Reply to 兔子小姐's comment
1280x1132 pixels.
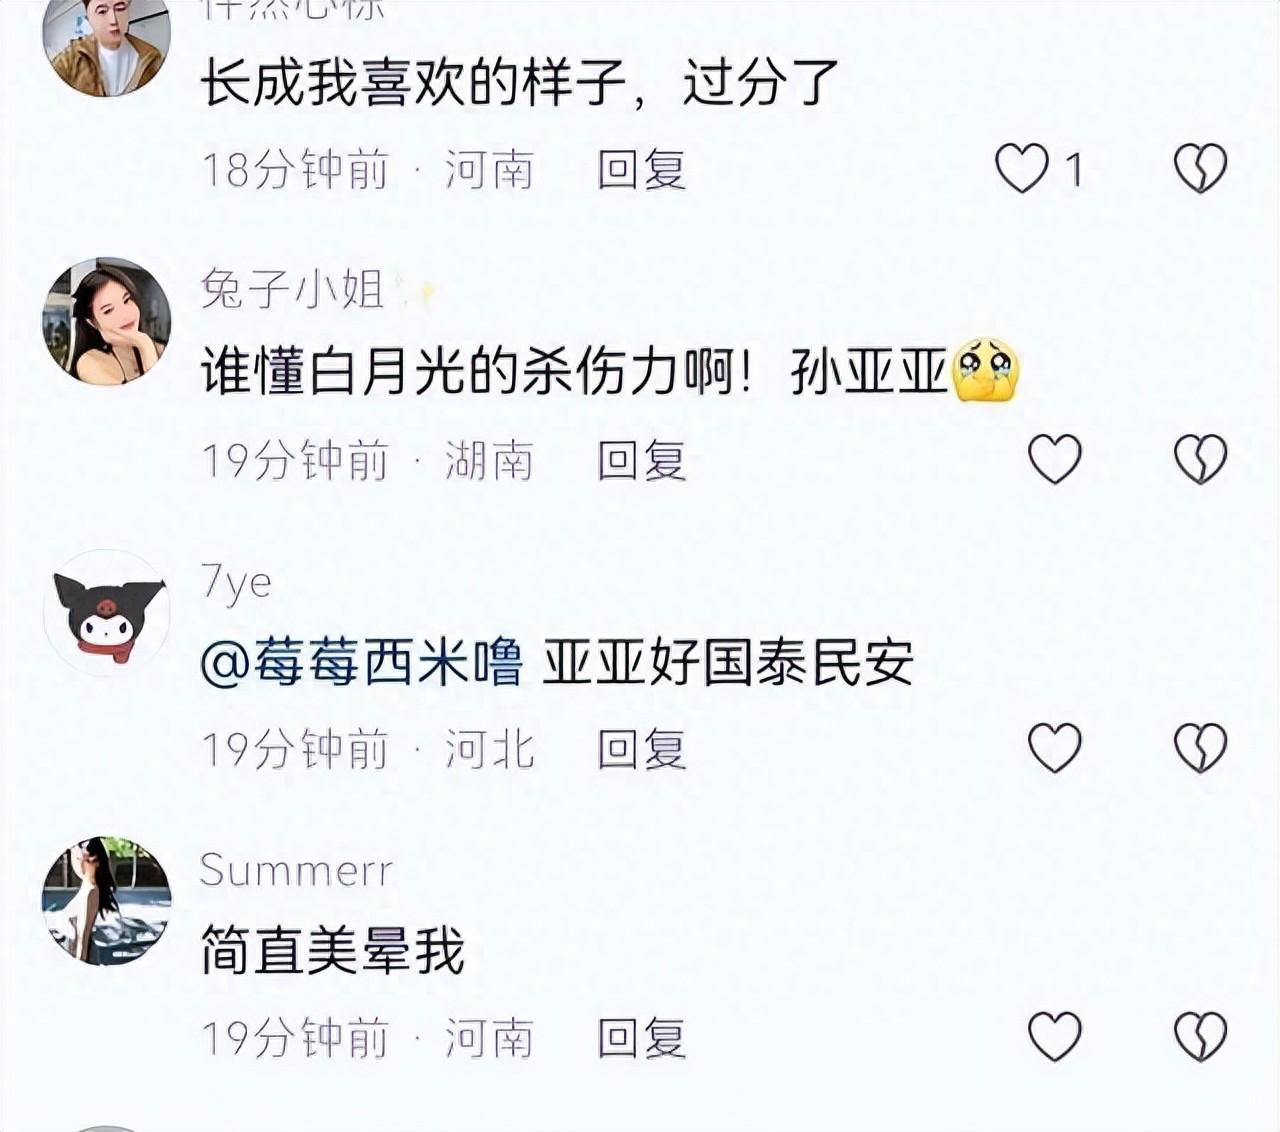coord(642,460)
